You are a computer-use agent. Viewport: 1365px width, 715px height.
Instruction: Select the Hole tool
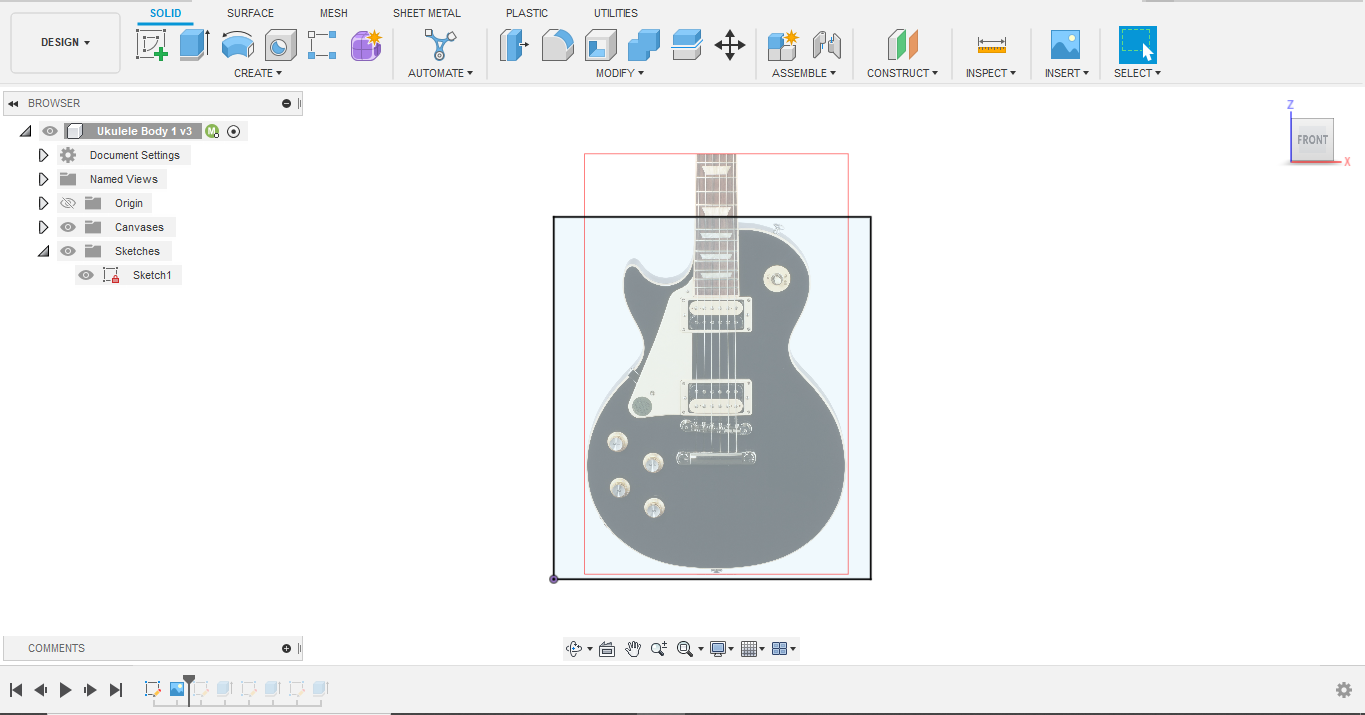(280, 45)
